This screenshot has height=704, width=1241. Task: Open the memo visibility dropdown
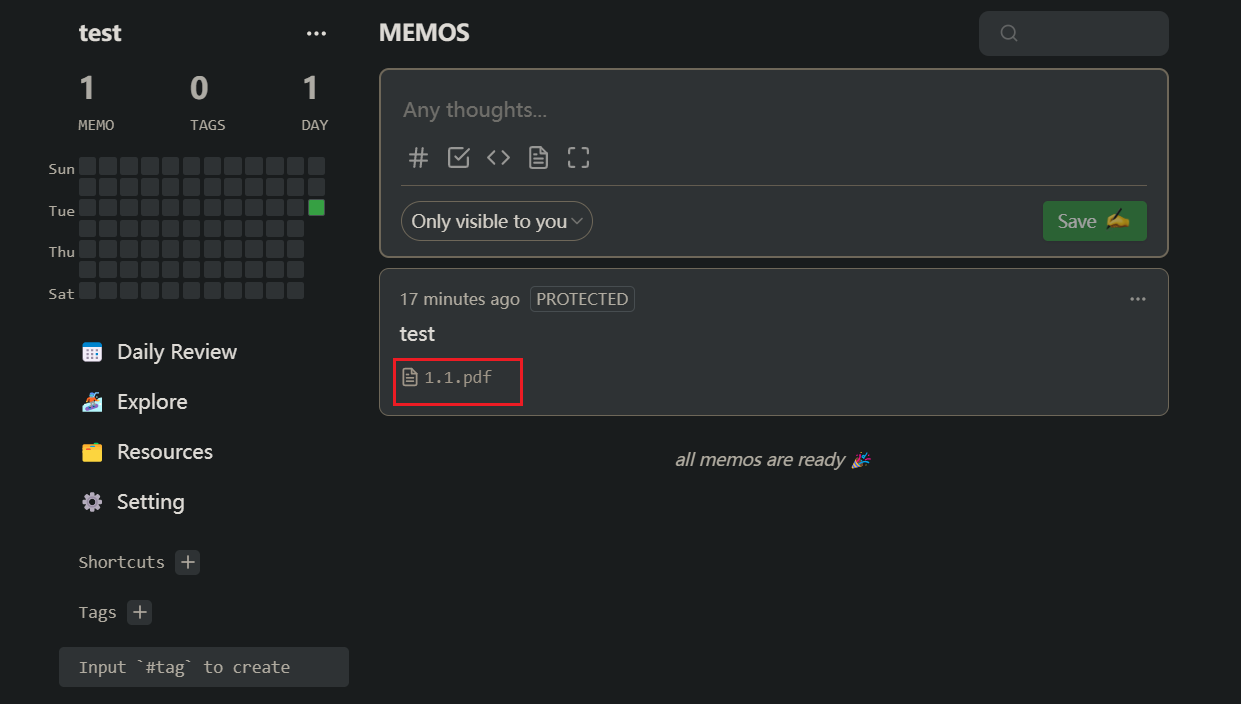tap(496, 221)
